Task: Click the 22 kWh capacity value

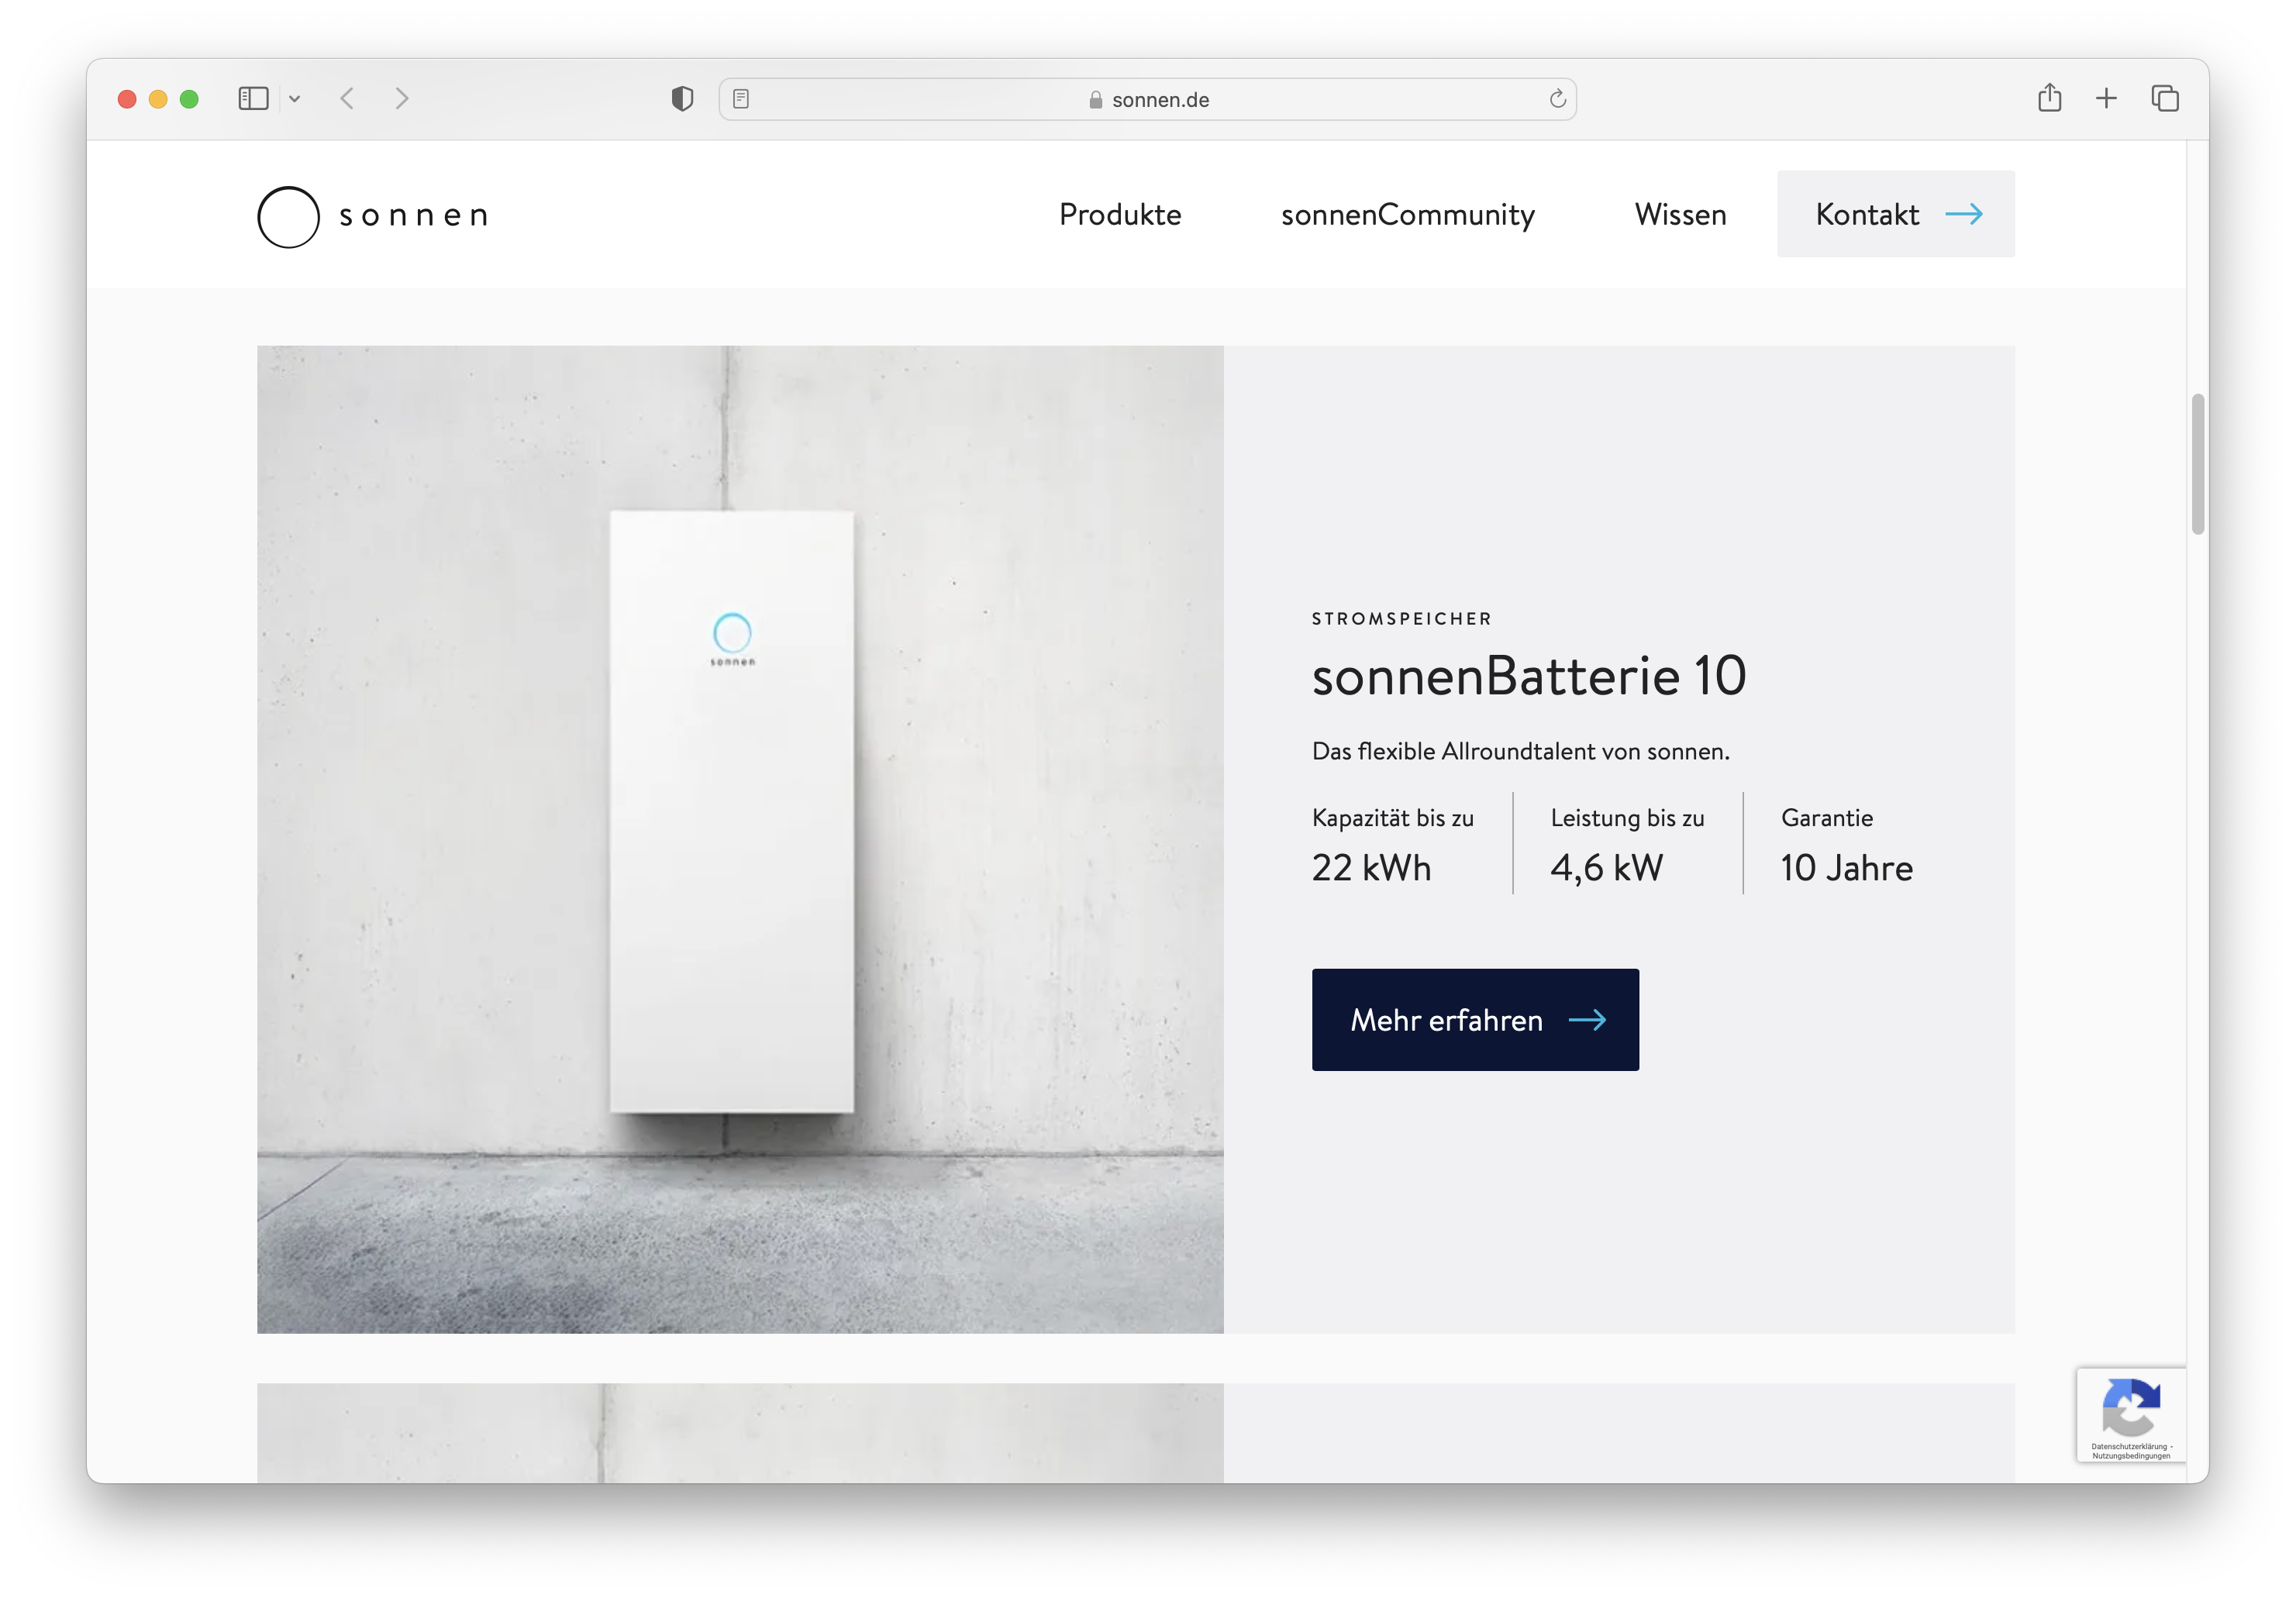Action: click(x=1371, y=867)
